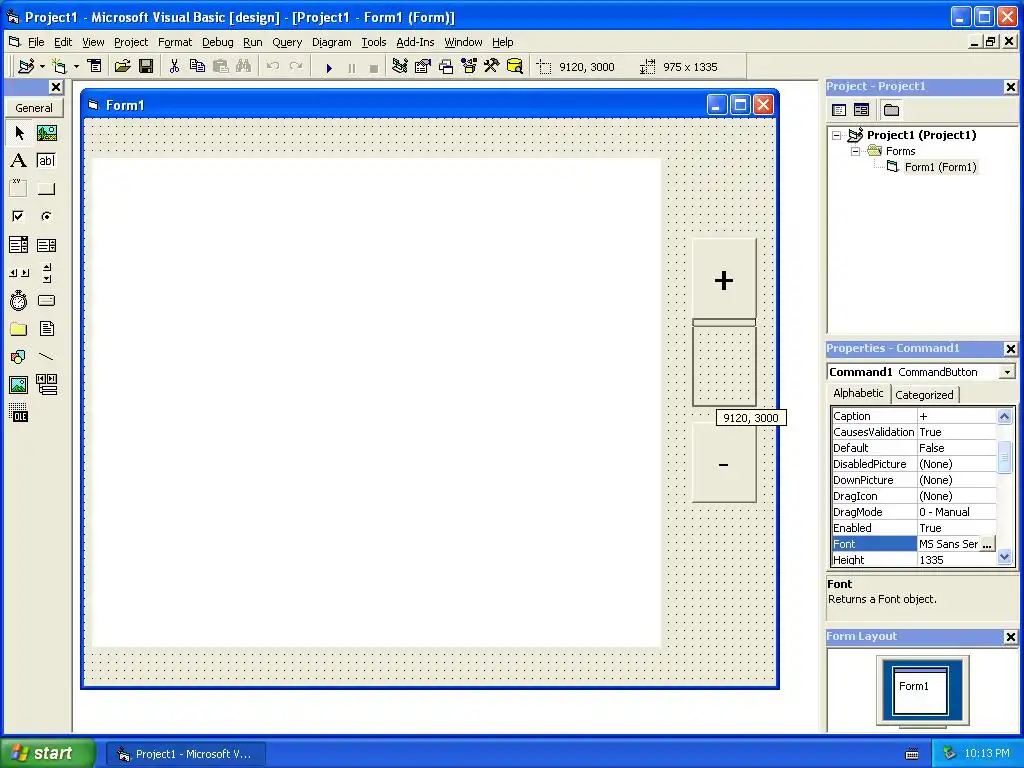Click the plus command button on form

coord(724,280)
